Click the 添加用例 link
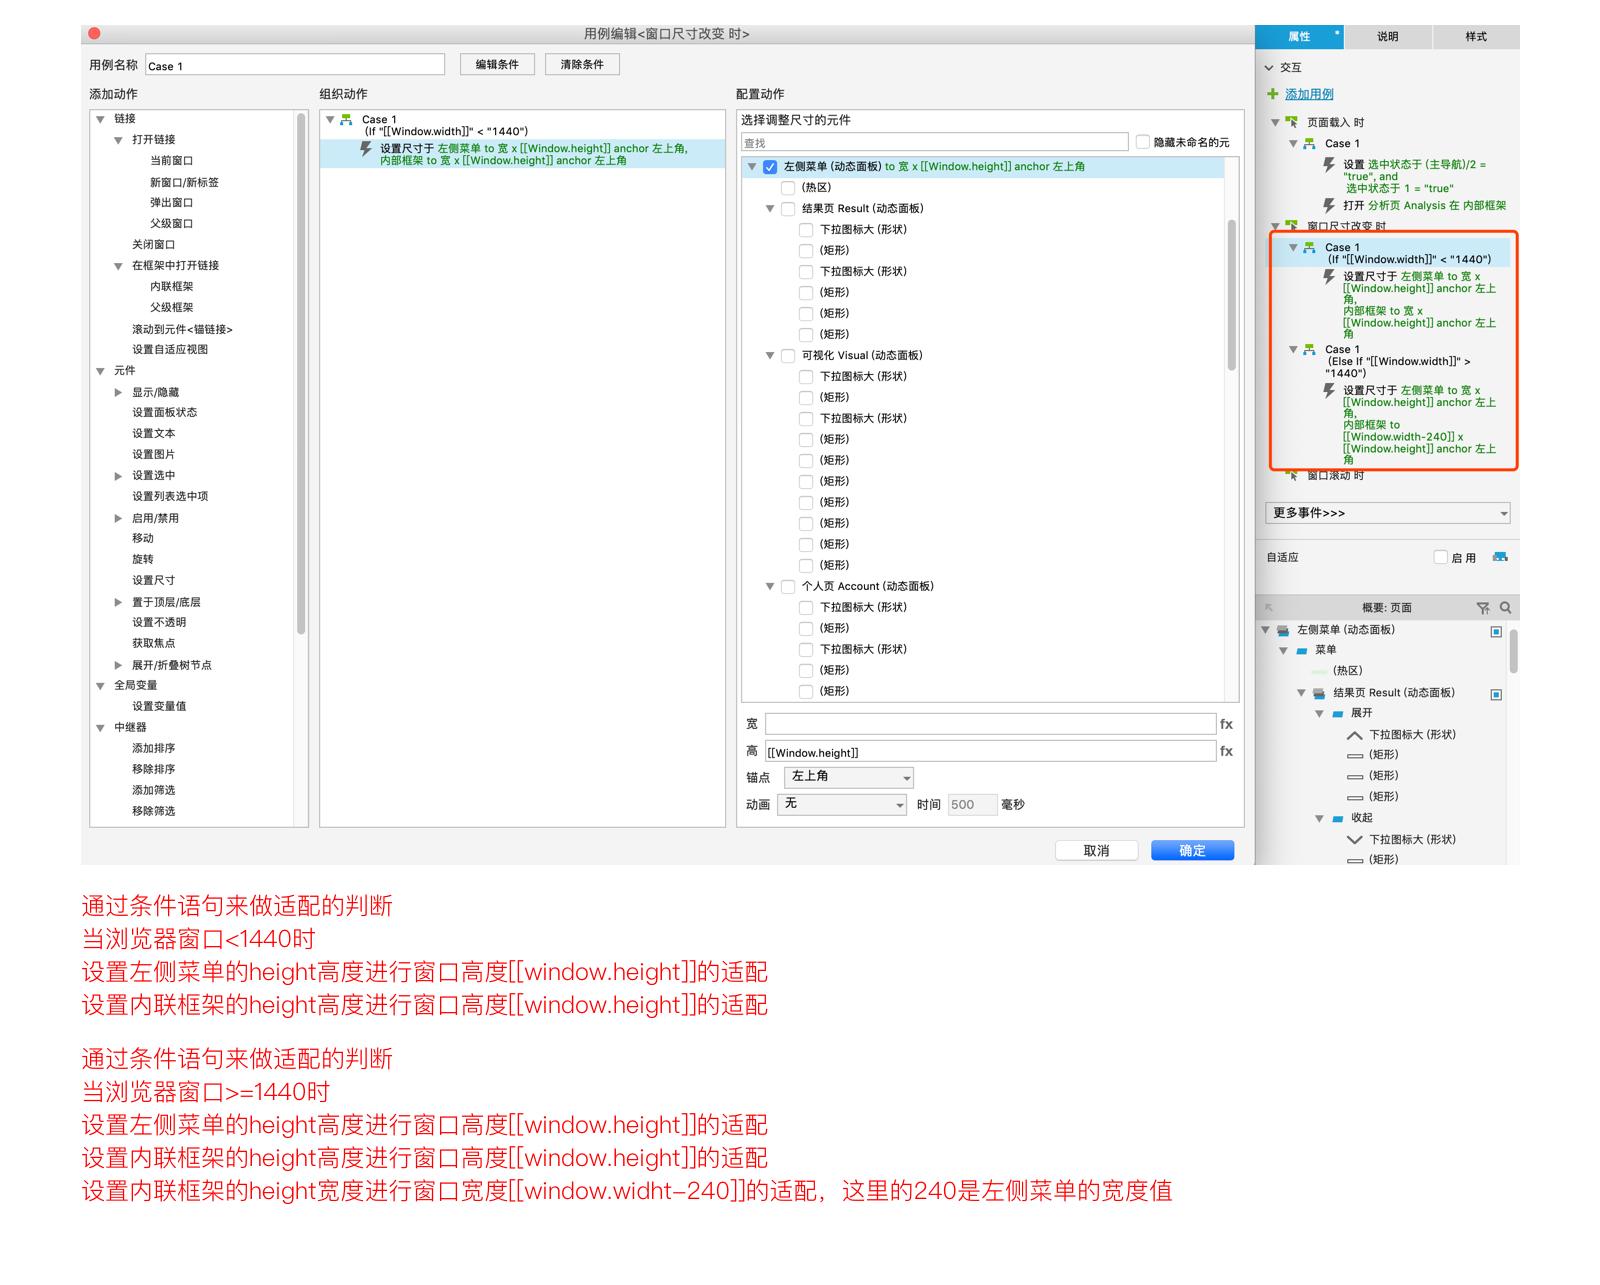The height and width of the screenshot is (1285, 1600). (1309, 94)
